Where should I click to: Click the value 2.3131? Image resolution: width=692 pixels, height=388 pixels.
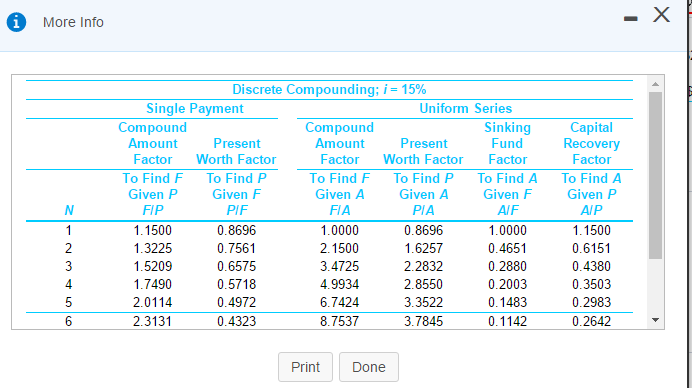click(x=153, y=321)
